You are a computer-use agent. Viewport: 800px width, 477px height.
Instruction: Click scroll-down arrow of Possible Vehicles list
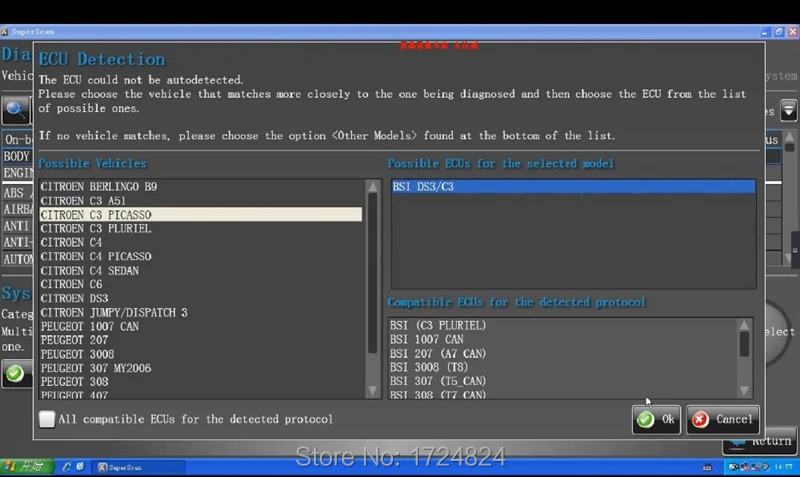[x=373, y=391]
